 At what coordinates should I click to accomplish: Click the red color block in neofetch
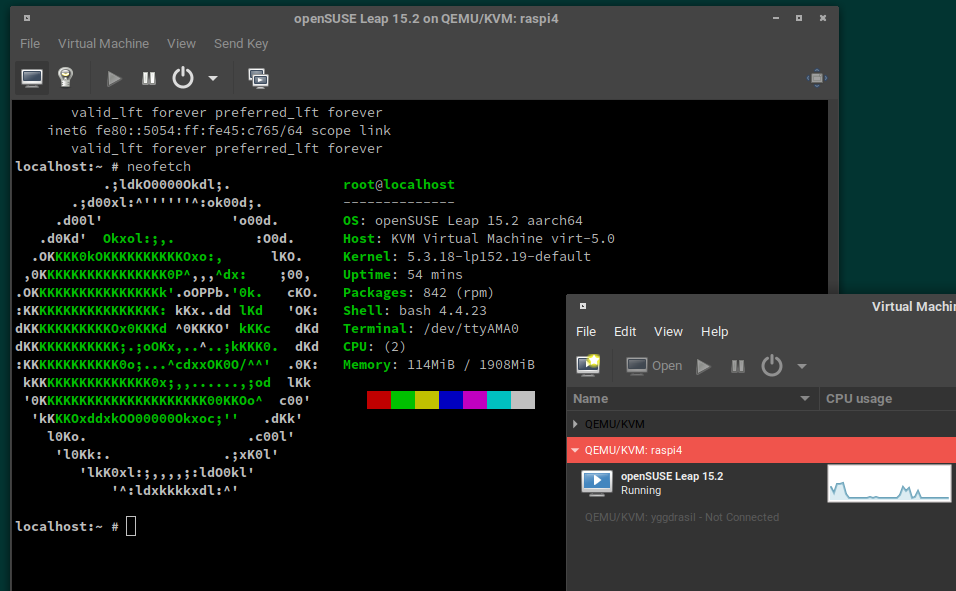(379, 400)
